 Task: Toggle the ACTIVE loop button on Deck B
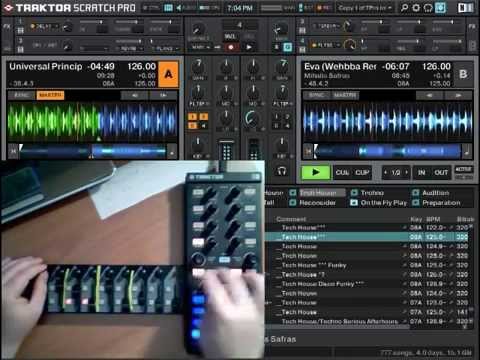pos(463,169)
